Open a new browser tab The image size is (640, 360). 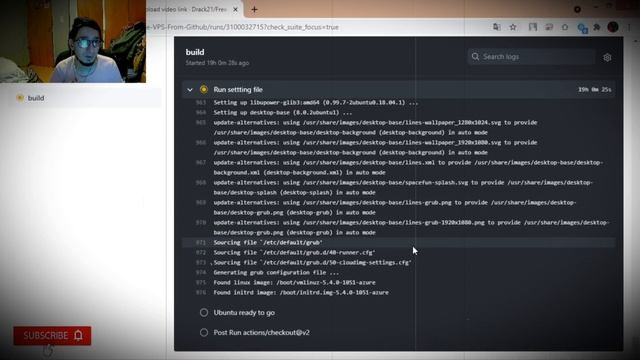254,9
